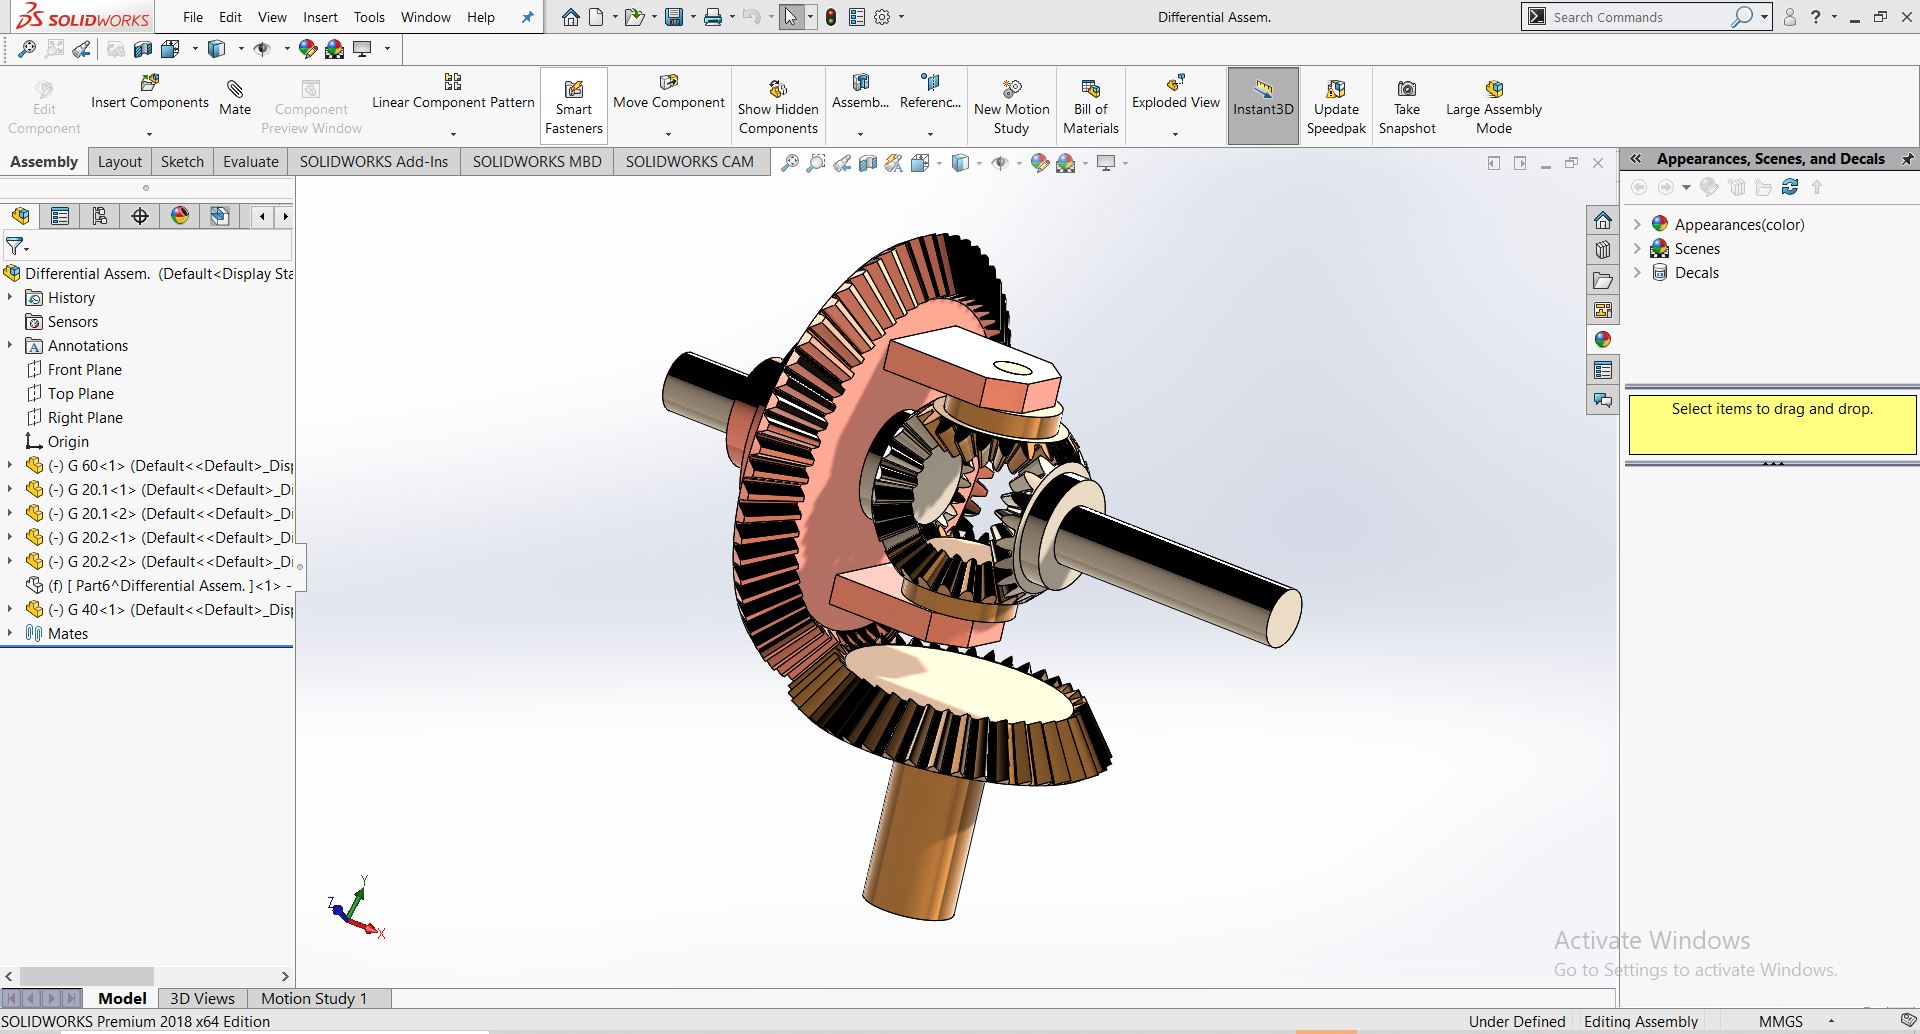
Task: Expand the History tree node
Action: coord(10,297)
